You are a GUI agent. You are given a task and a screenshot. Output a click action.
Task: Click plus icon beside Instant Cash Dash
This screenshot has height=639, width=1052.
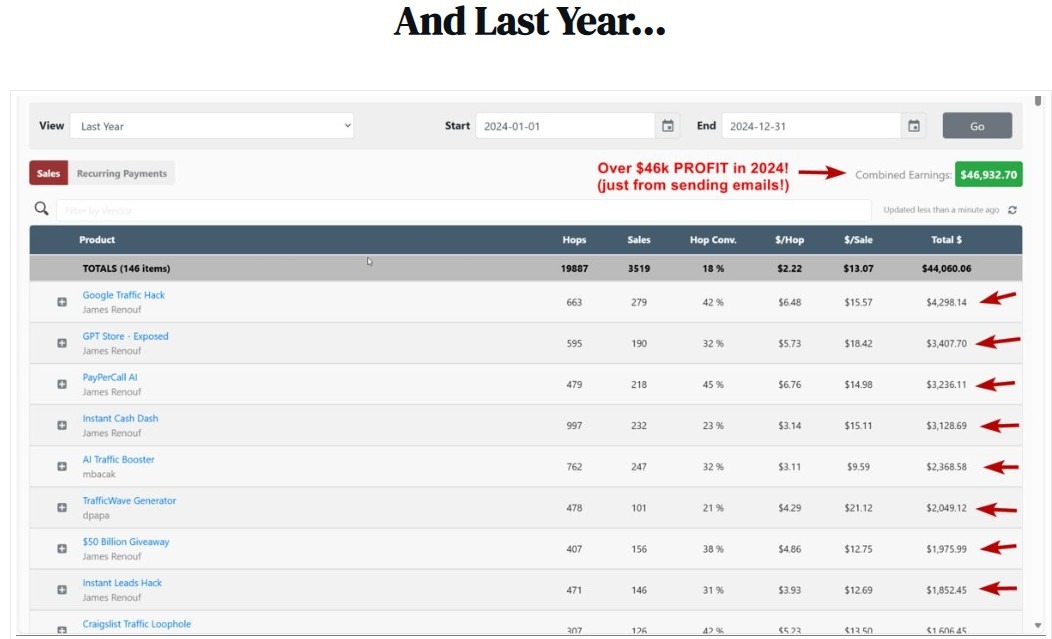(62, 425)
